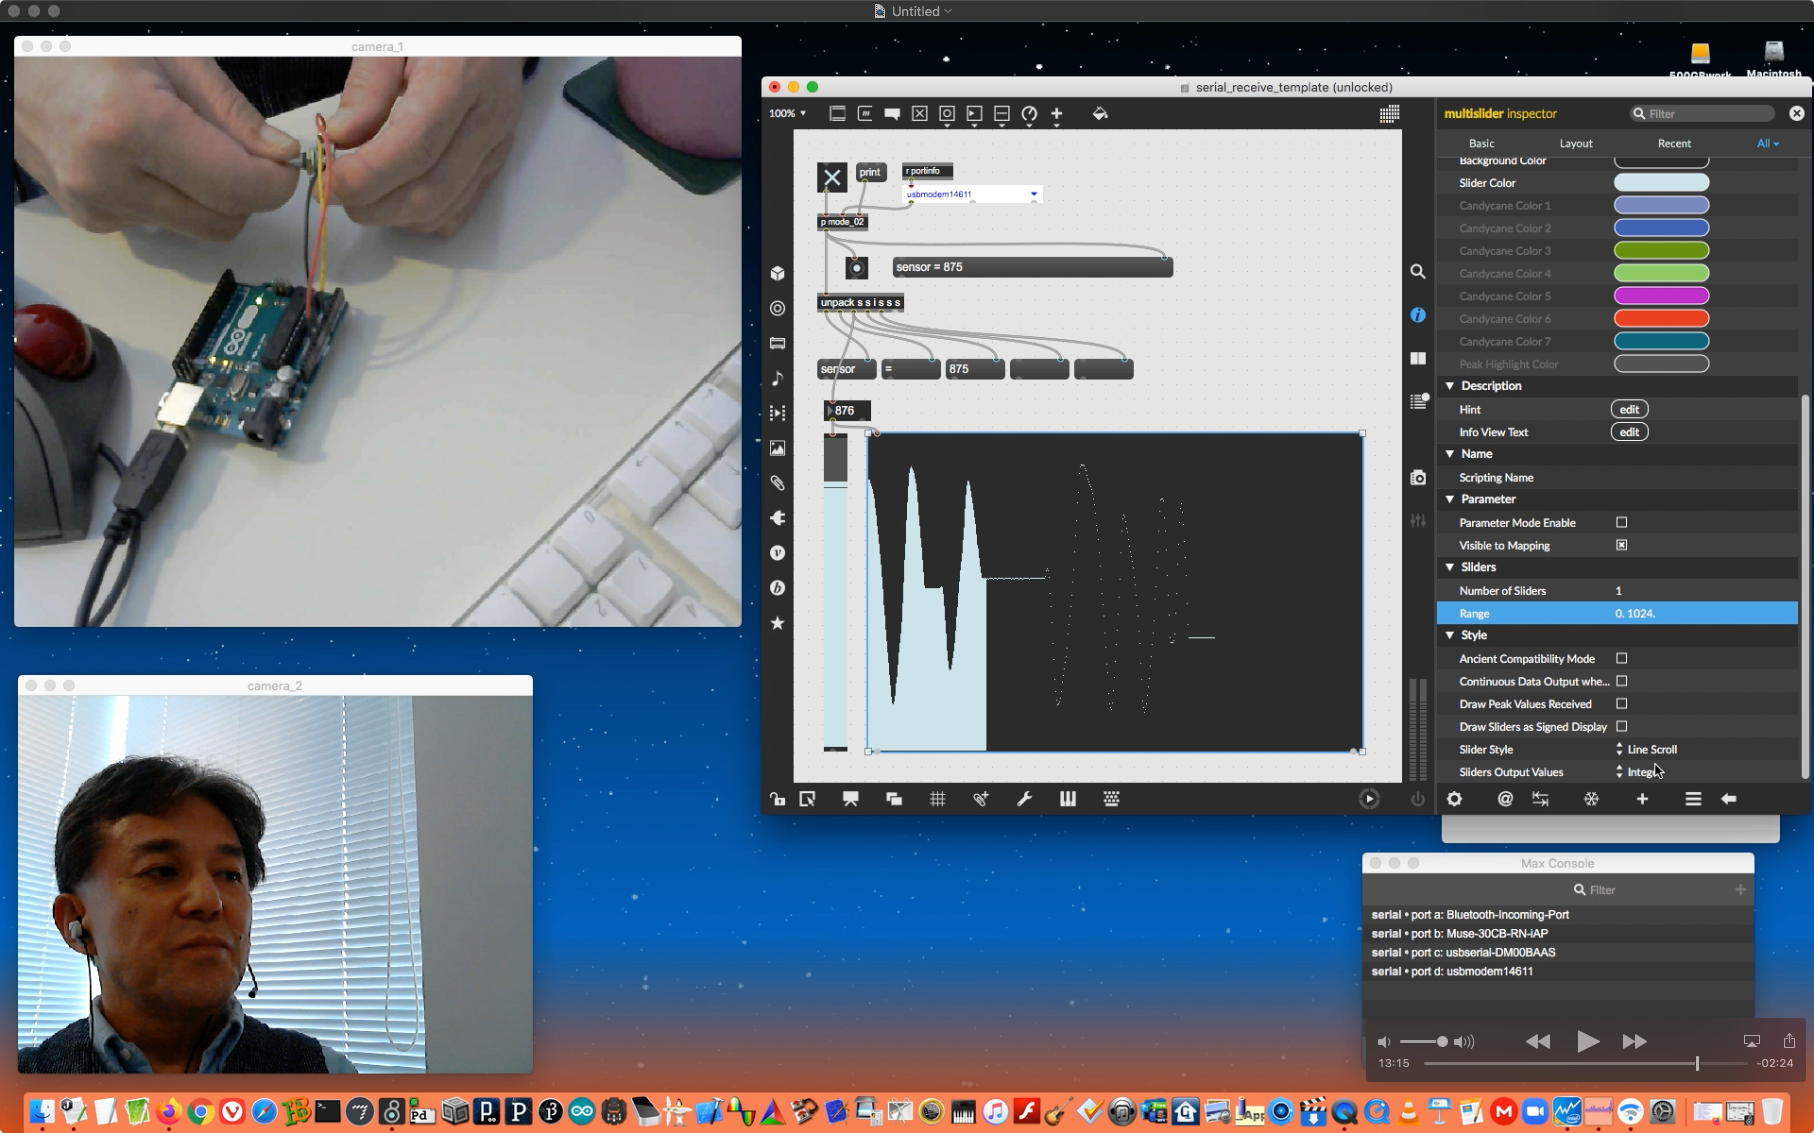The image size is (1814, 1133).
Task: Open the inspector using the blue info icon
Action: coord(1417,315)
